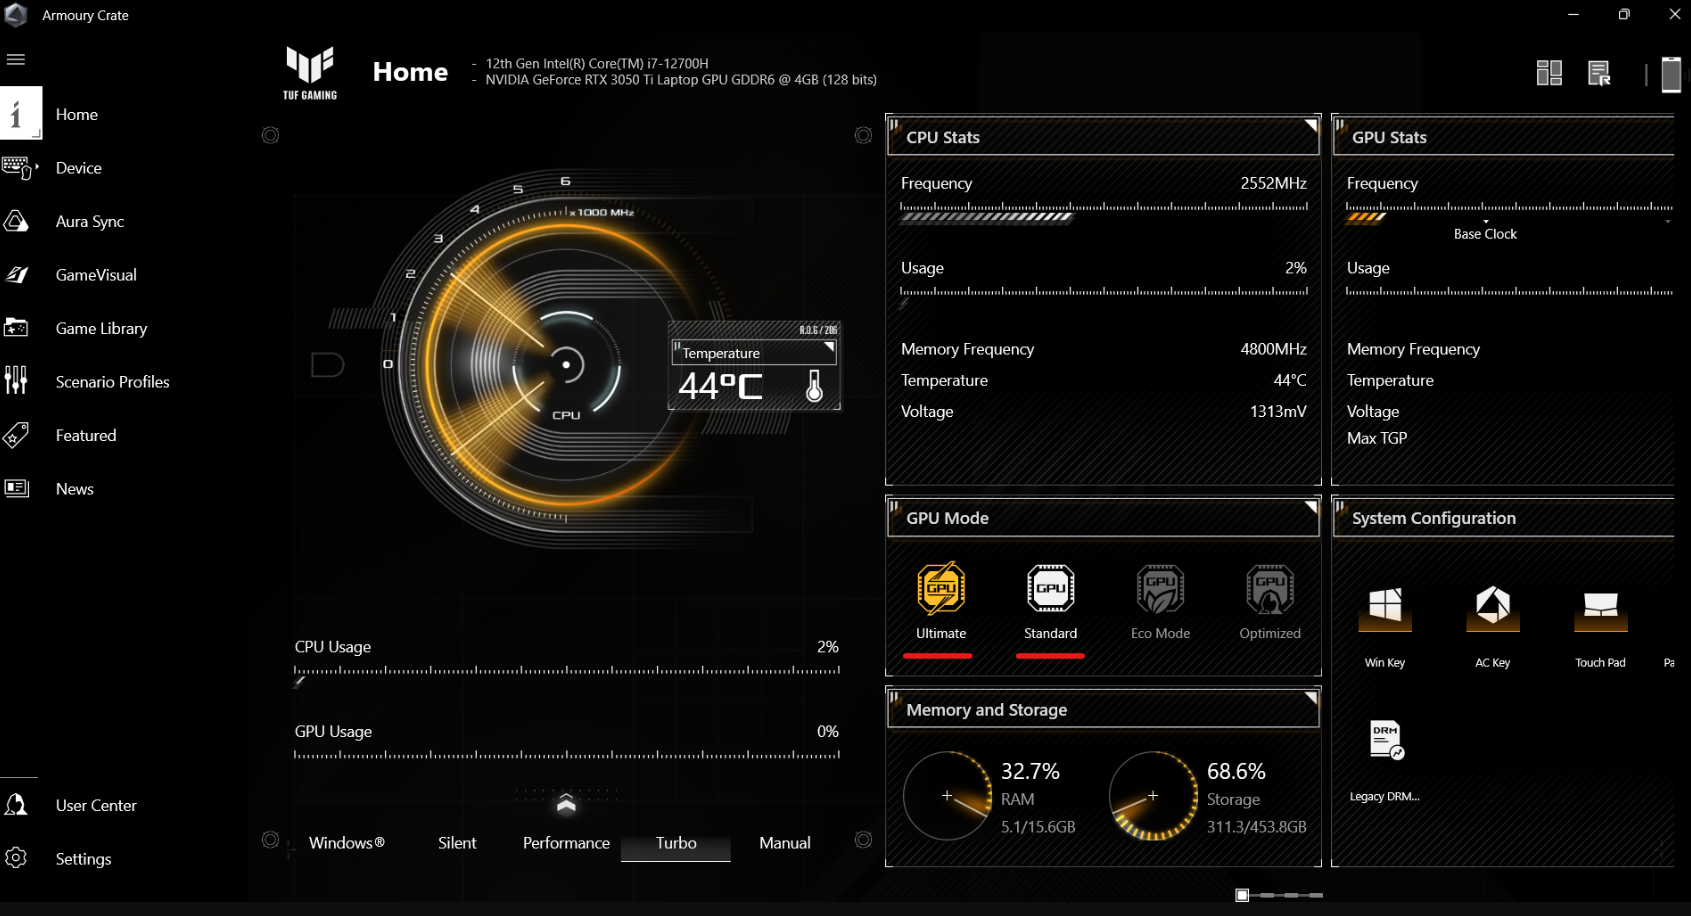Switch to Turbo operating mode
This screenshot has width=1691, height=916.
(676, 843)
